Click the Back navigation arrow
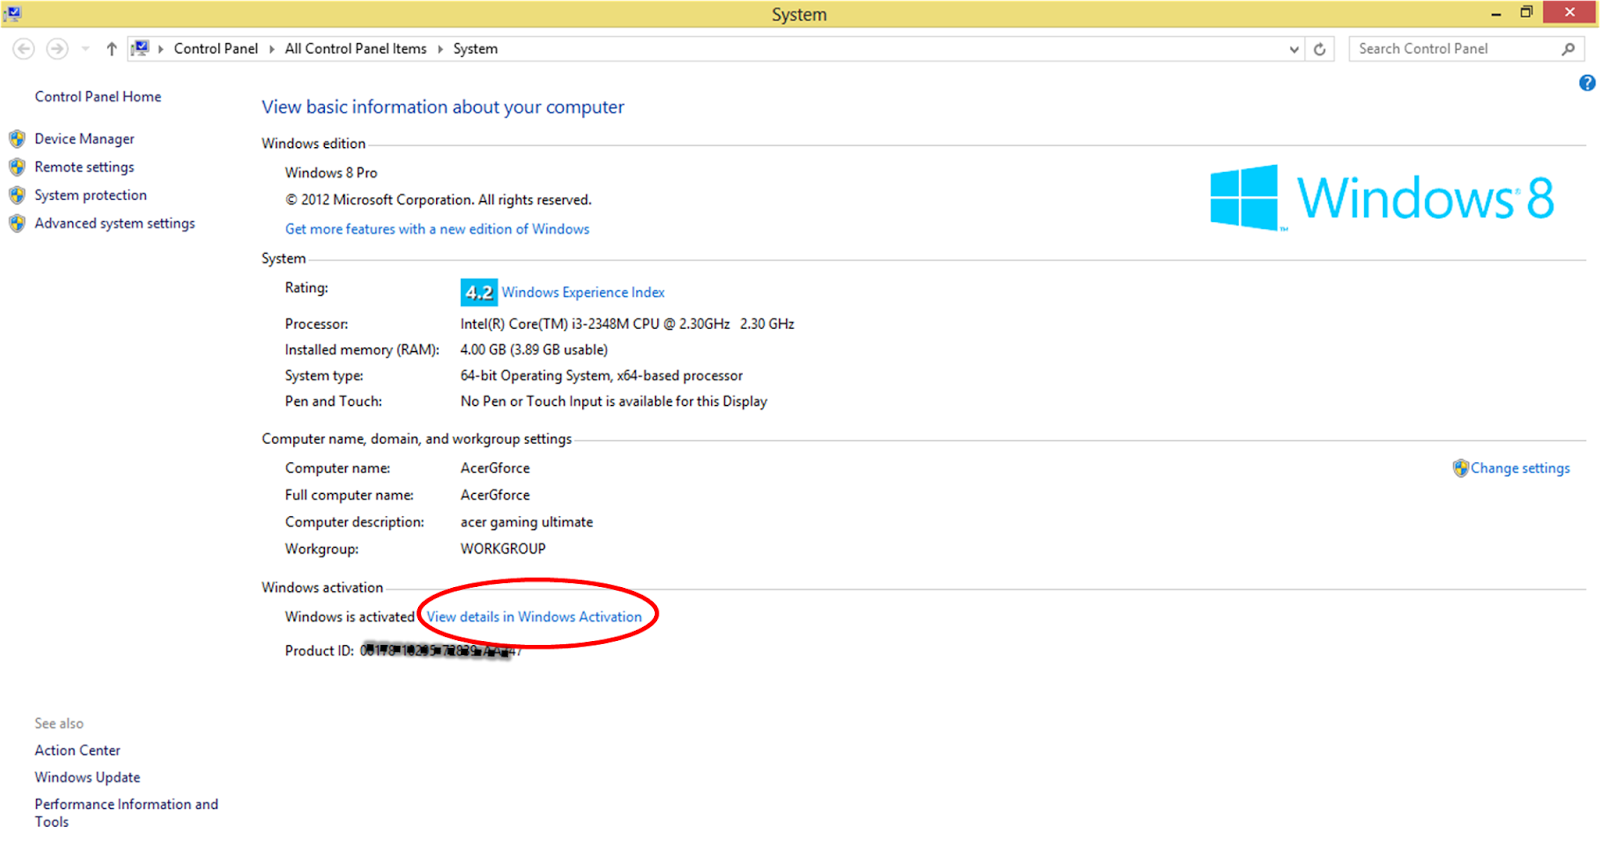This screenshot has width=1600, height=845. [x=24, y=48]
